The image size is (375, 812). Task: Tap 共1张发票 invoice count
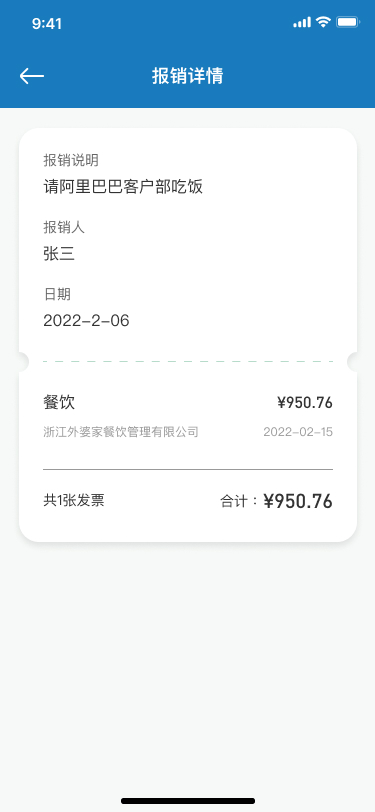click(74, 500)
